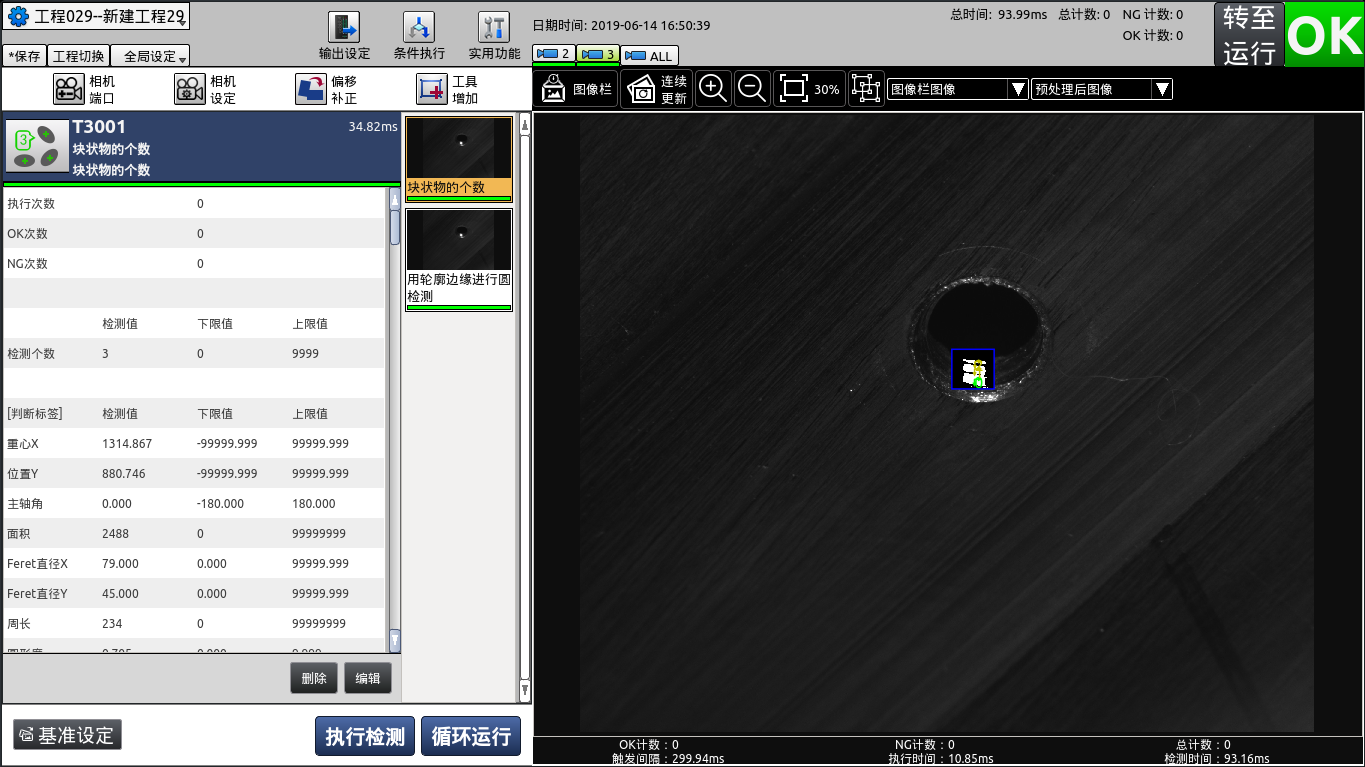Click the Feret直径X value 79.000
Screen dimensions: 1365x767
(120, 564)
